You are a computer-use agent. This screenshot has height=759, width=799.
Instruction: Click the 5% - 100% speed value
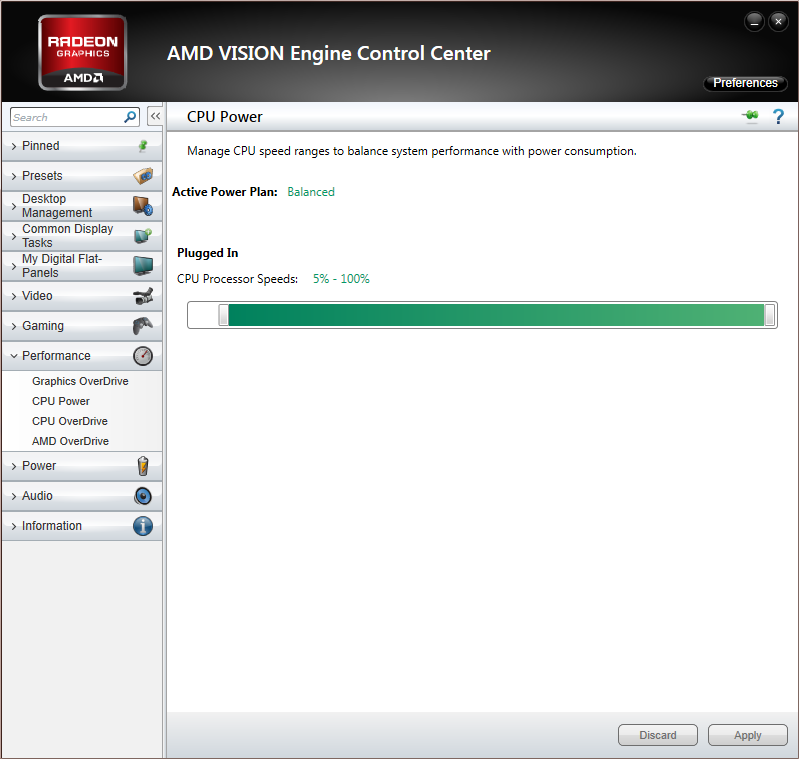[x=341, y=279]
